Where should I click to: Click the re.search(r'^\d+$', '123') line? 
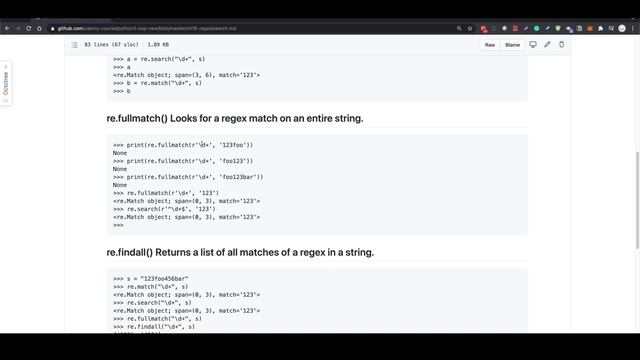coord(164,209)
